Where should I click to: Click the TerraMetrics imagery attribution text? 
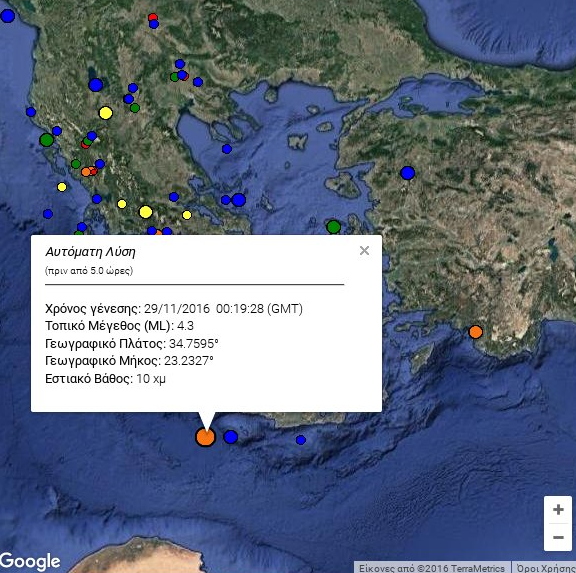(x=432, y=568)
